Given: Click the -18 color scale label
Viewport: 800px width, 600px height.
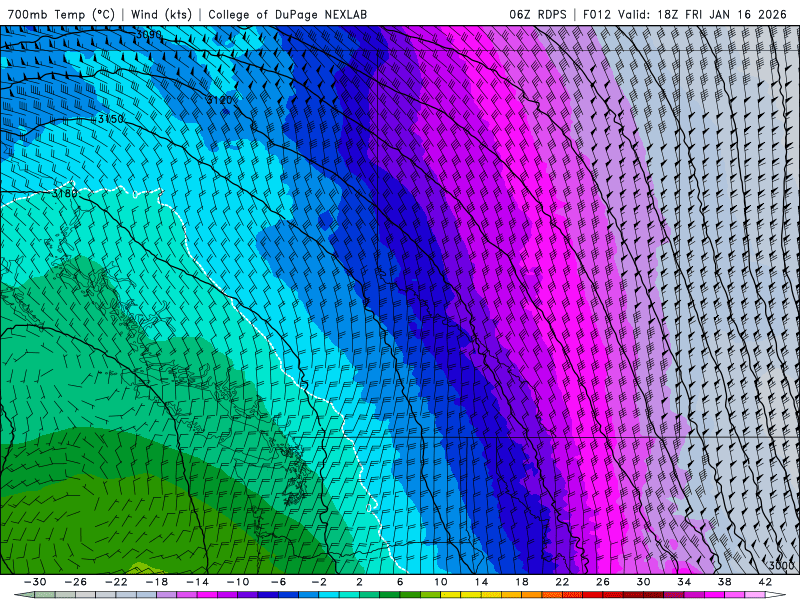Looking at the screenshot, I should pos(157,582).
